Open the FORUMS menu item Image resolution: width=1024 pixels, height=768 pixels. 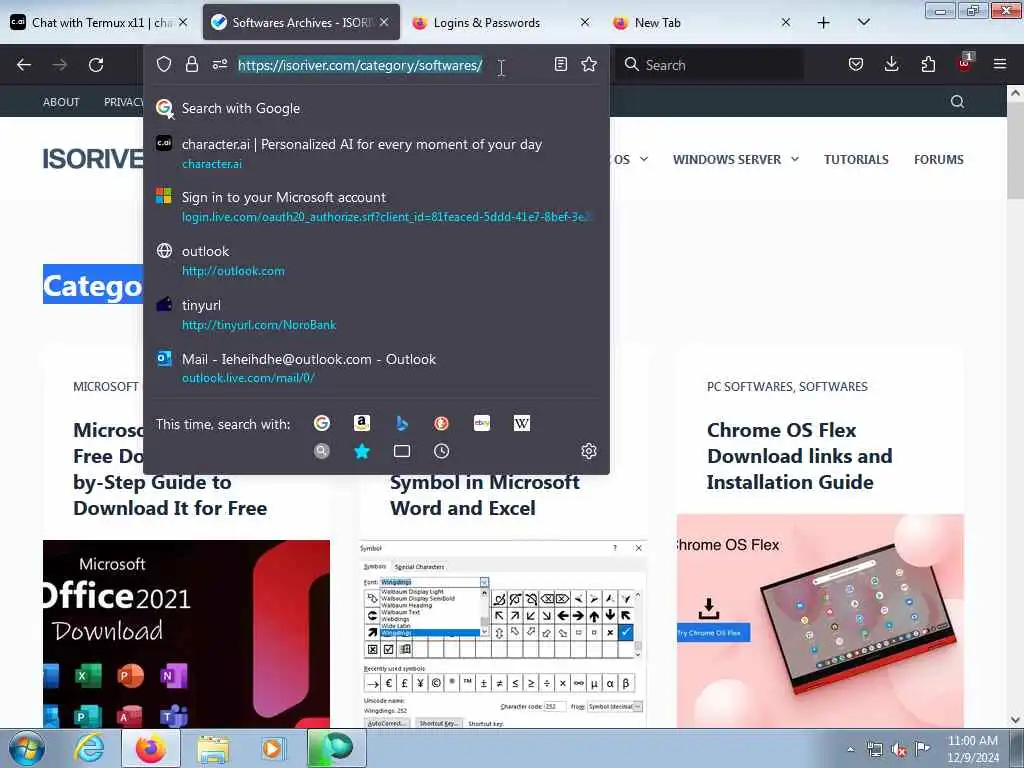pos(938,159)
